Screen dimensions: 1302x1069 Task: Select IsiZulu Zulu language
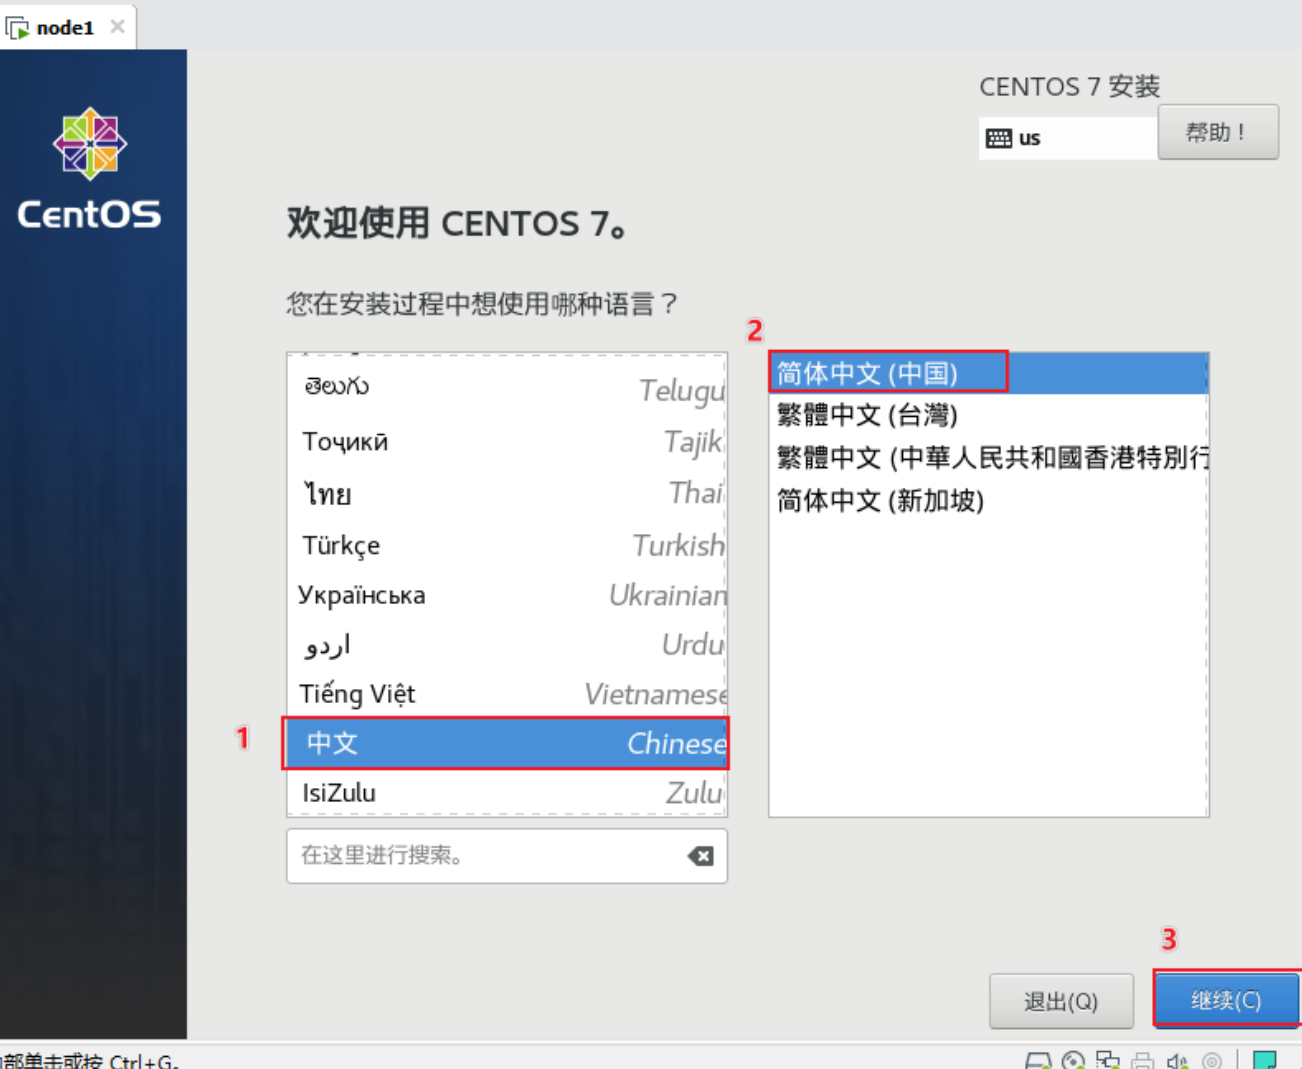click(x=507, y=793)
